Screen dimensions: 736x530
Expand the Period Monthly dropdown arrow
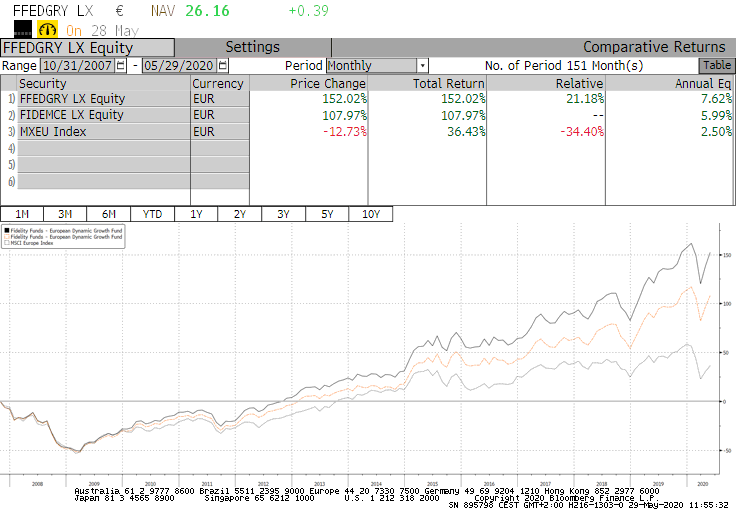point(422,66)
